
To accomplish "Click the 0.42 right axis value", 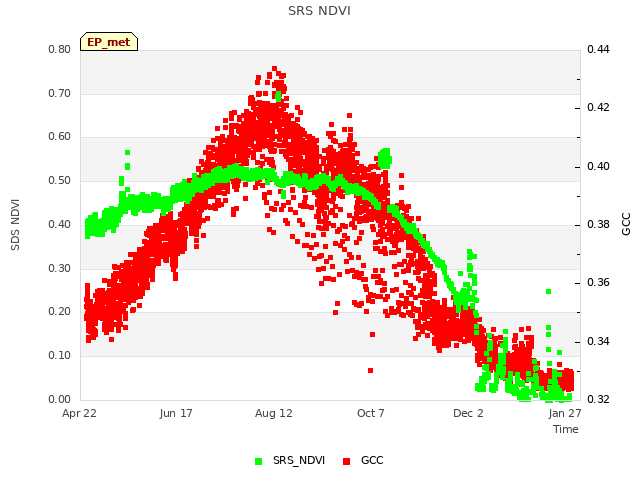I will click(598, 107).
